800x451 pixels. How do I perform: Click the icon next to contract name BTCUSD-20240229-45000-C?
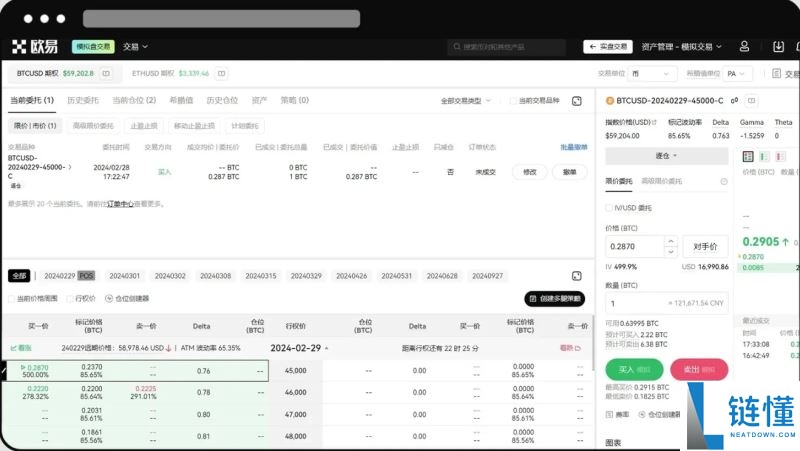coord(752,101)
